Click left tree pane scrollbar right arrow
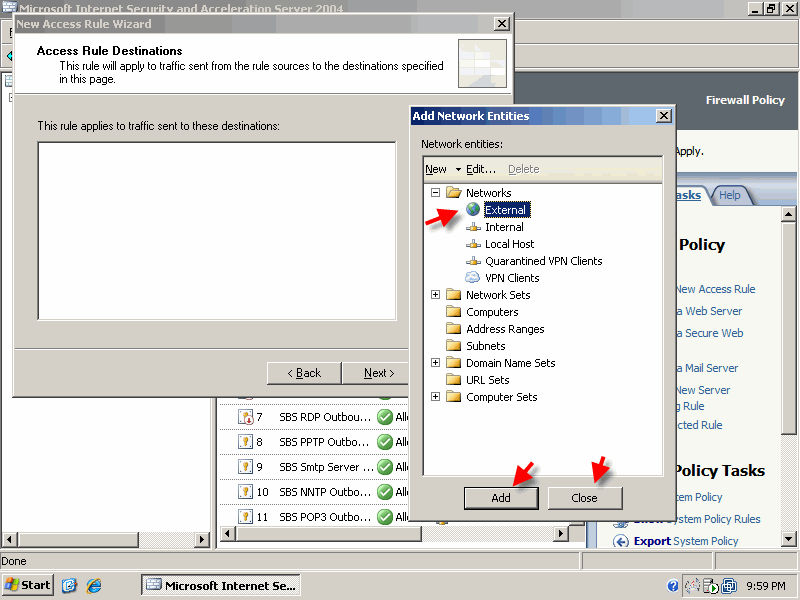800x600 pixels. click(x=202, y=539)
